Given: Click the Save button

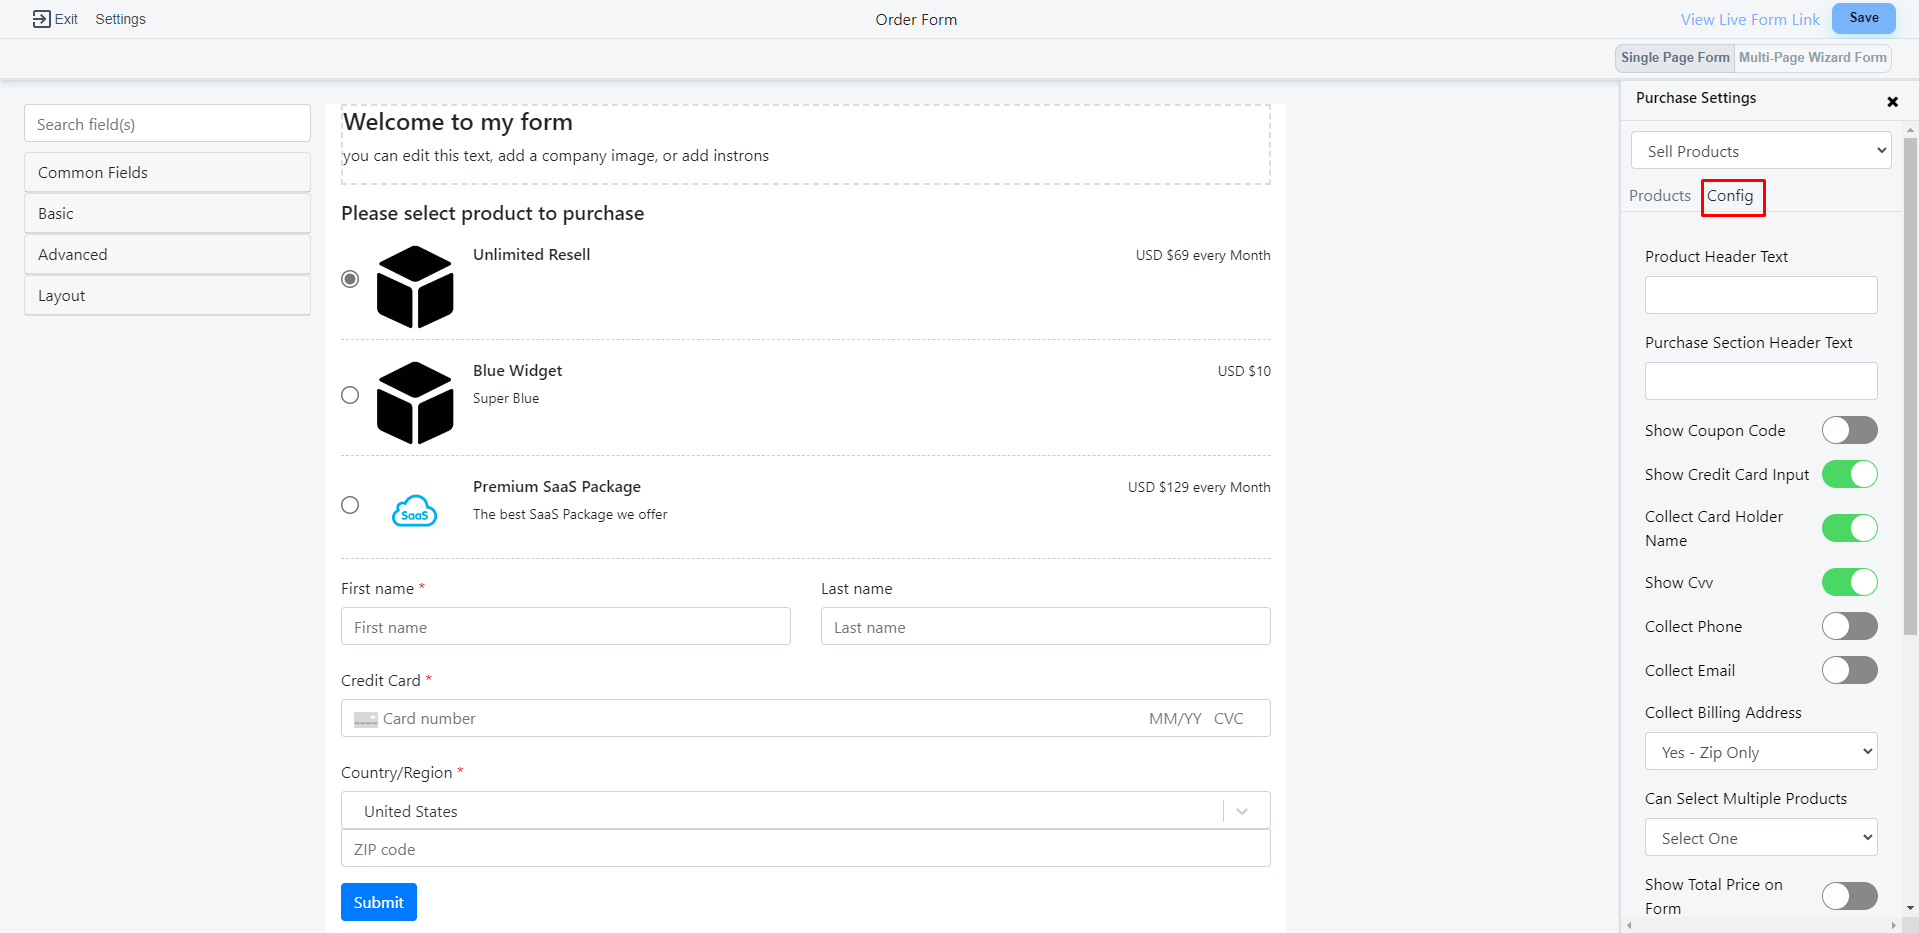Looking at the screenshot, I should point(1863,18).
